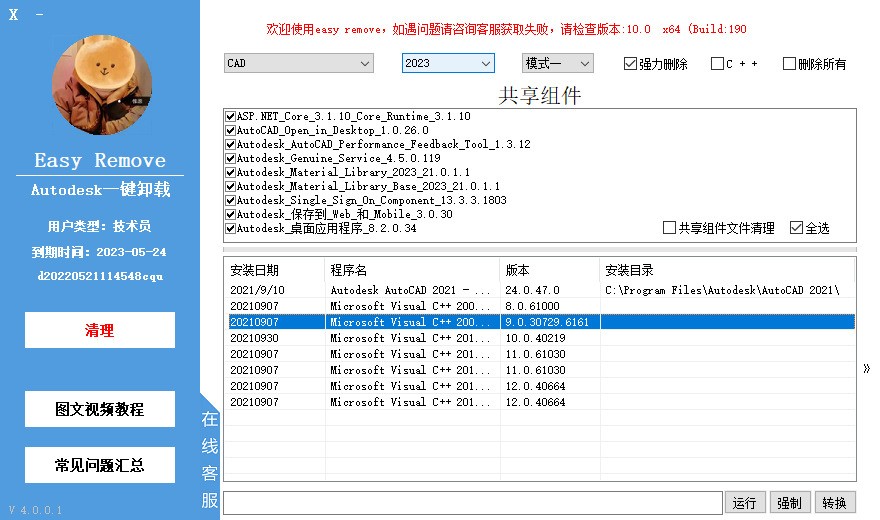Uncheck AutoCAD_Open_in_Desktop_1.0.26.0 component
This screenshot has height=520, width=880.
[230, 131]
